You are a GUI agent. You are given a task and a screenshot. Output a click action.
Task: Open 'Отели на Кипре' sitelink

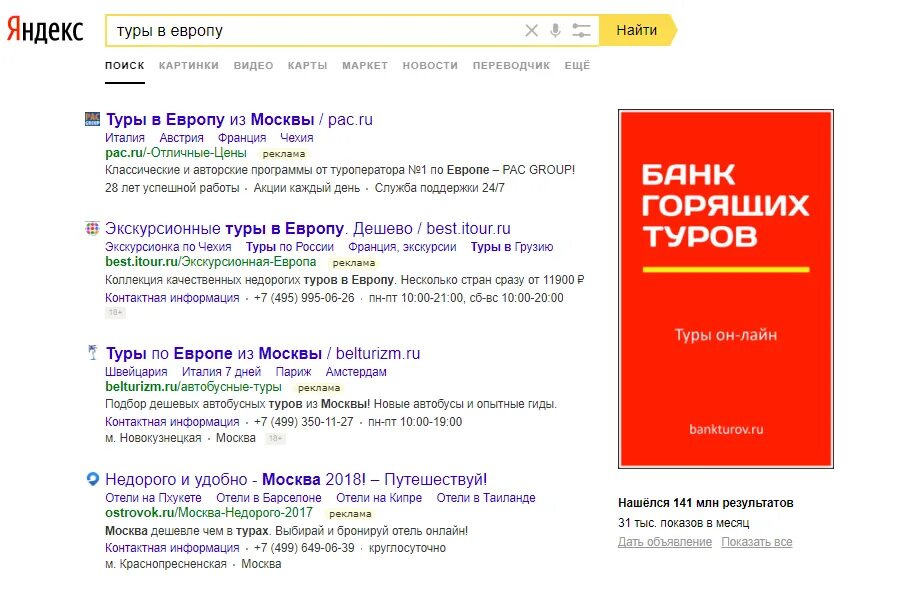point(379,498)
